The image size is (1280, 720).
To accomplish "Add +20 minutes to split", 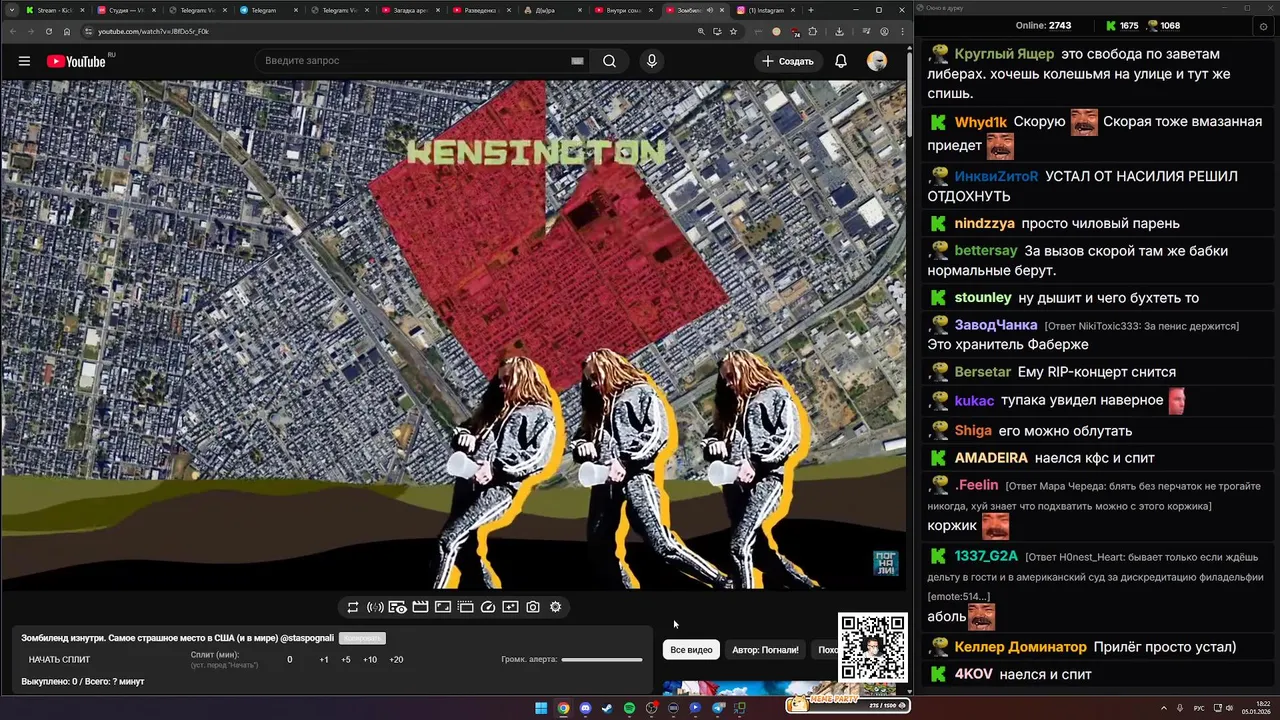I will (396, 660).
